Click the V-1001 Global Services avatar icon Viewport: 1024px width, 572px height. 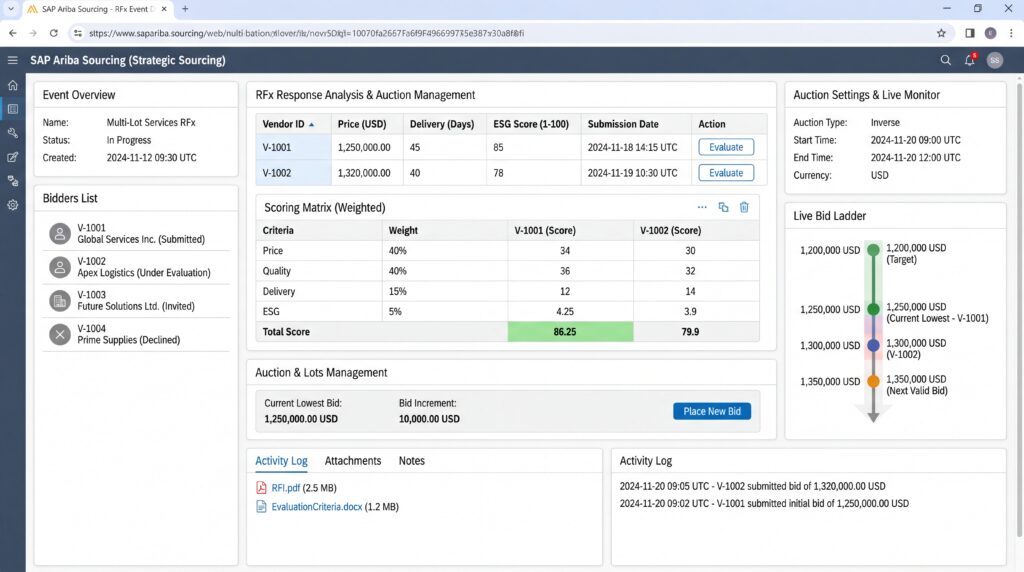(x=60, y=234)
